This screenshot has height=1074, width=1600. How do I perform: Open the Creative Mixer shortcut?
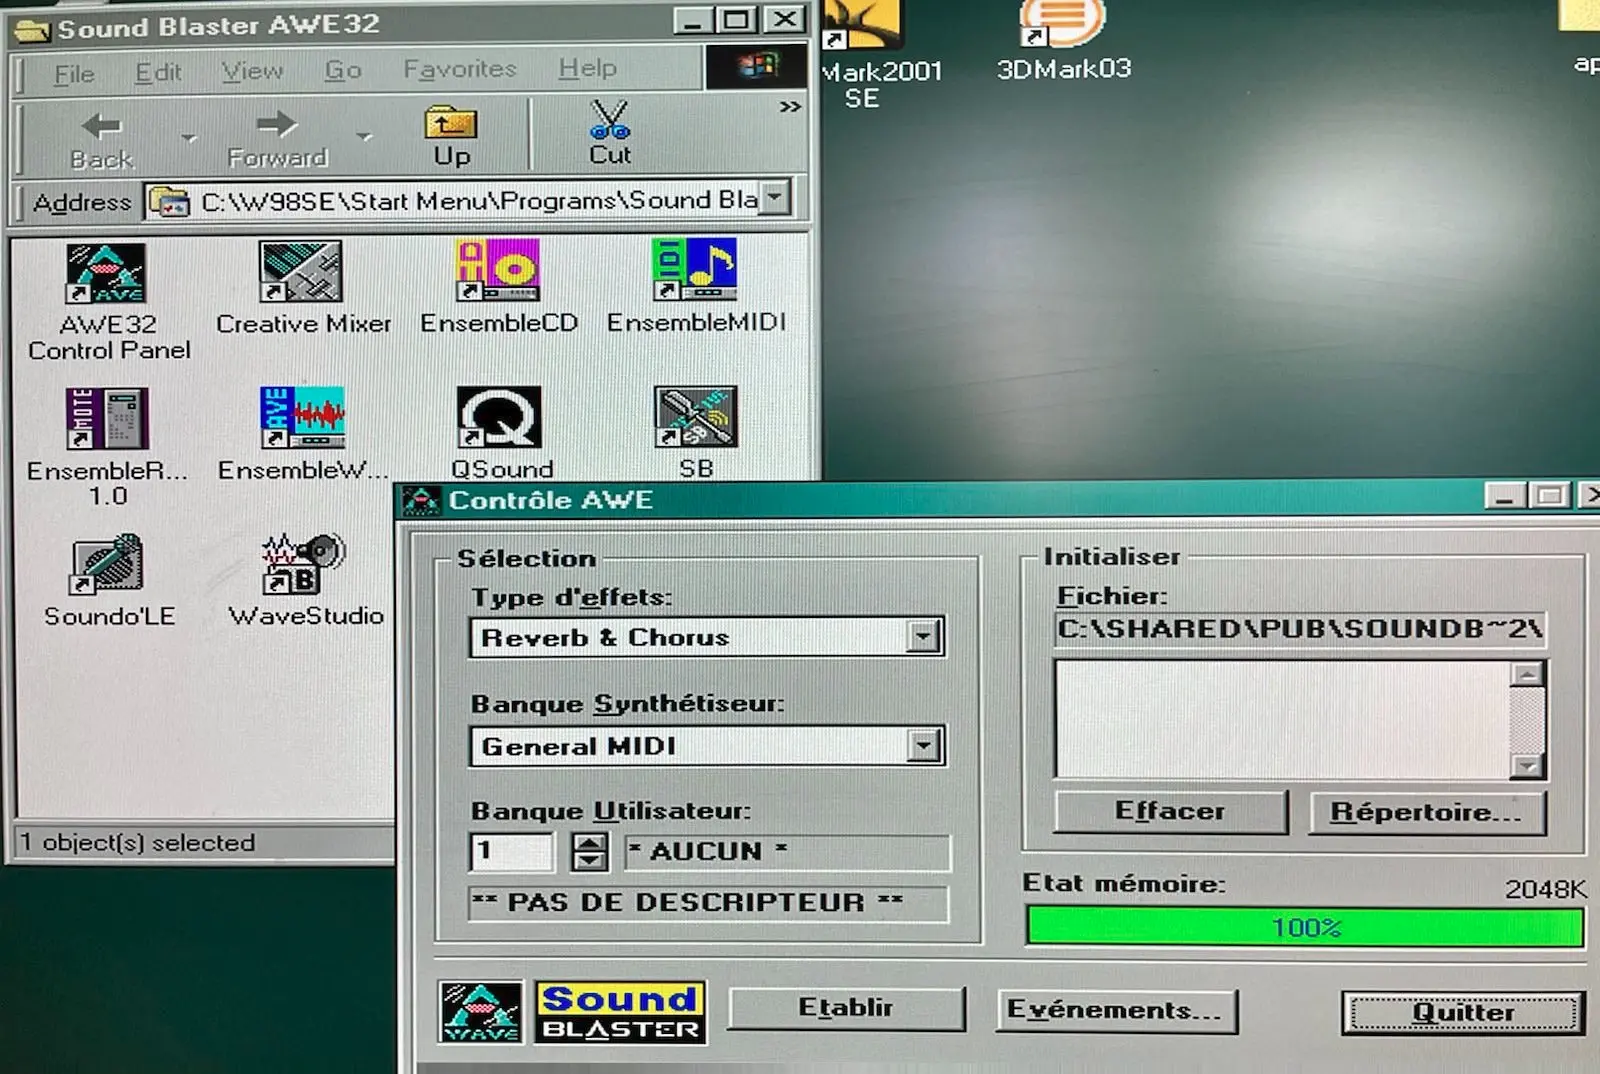click(302, 288)
